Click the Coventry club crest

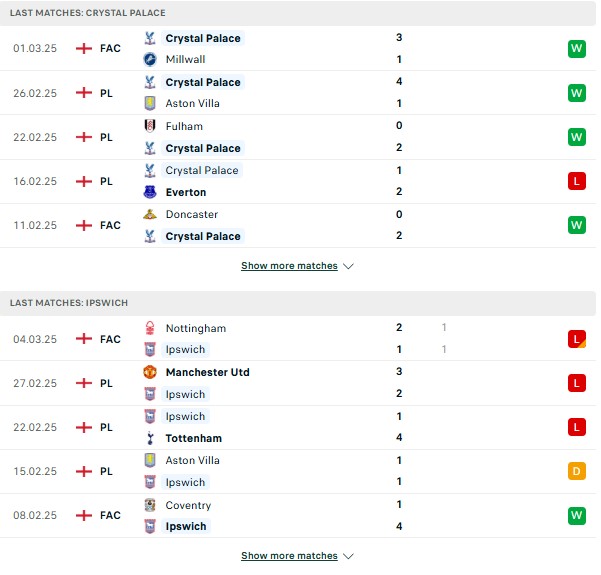[x=150, y=505]
